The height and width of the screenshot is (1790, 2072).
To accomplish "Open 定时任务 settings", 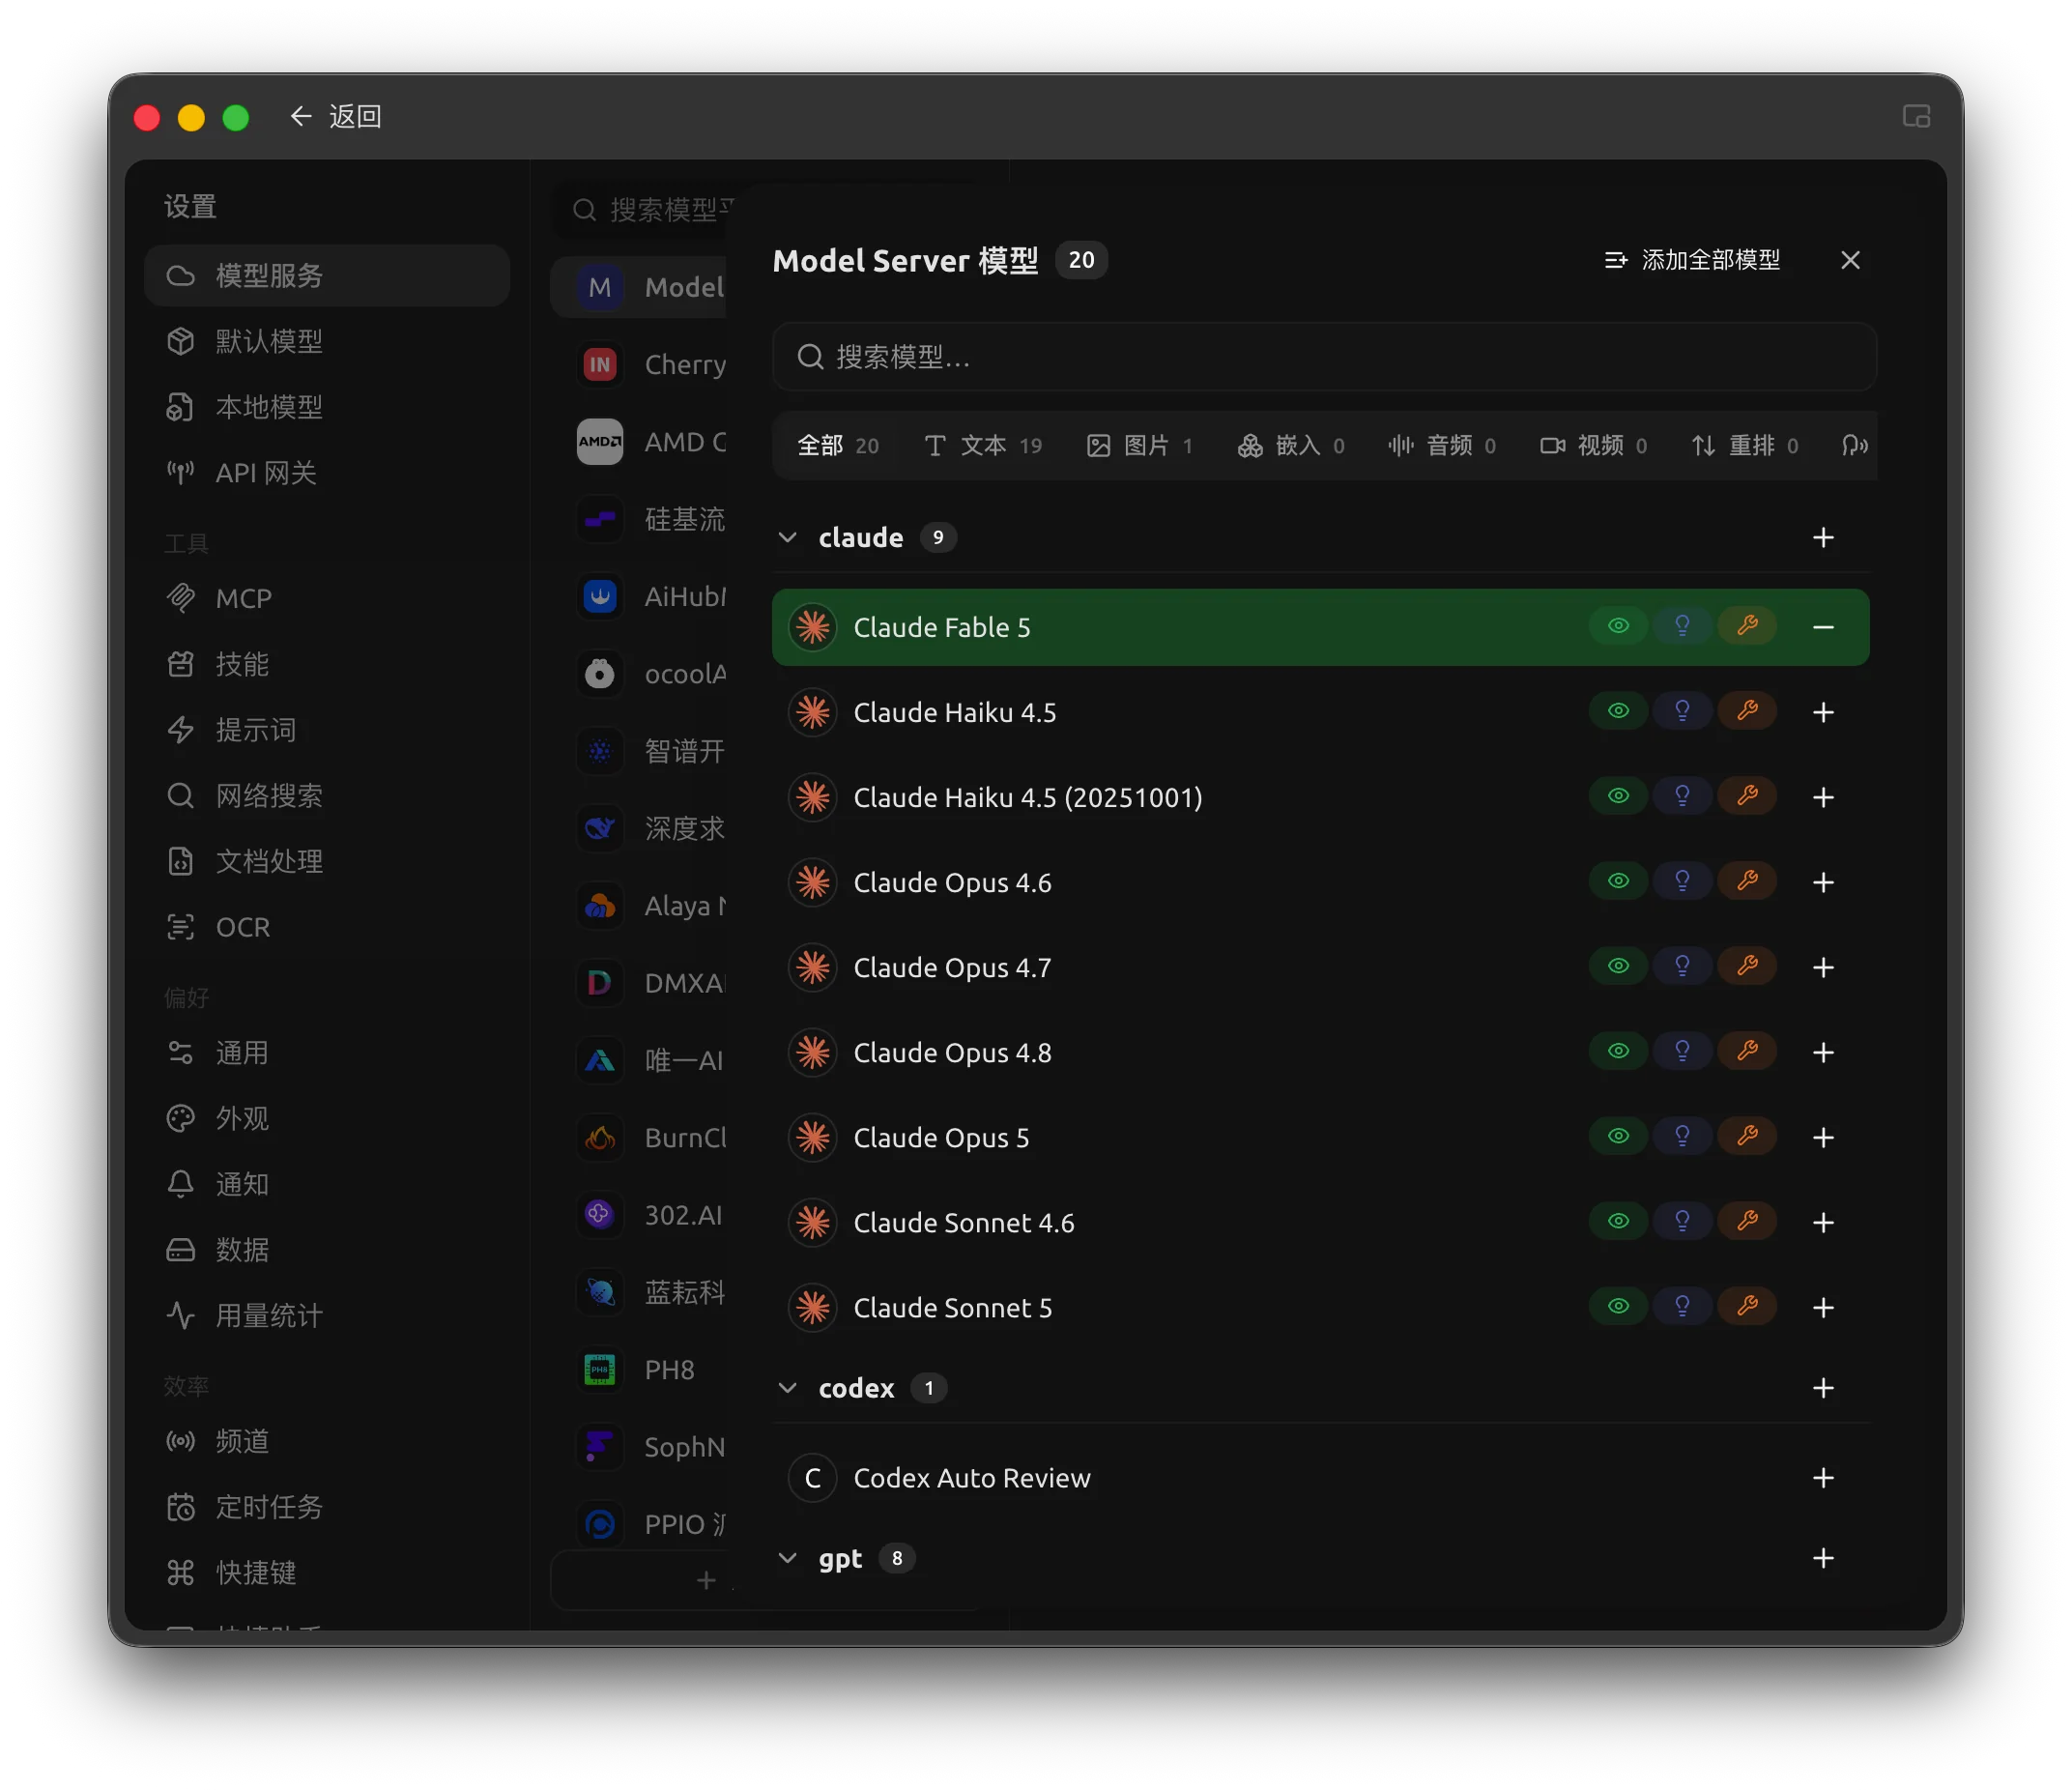I will click(327, 1506).
